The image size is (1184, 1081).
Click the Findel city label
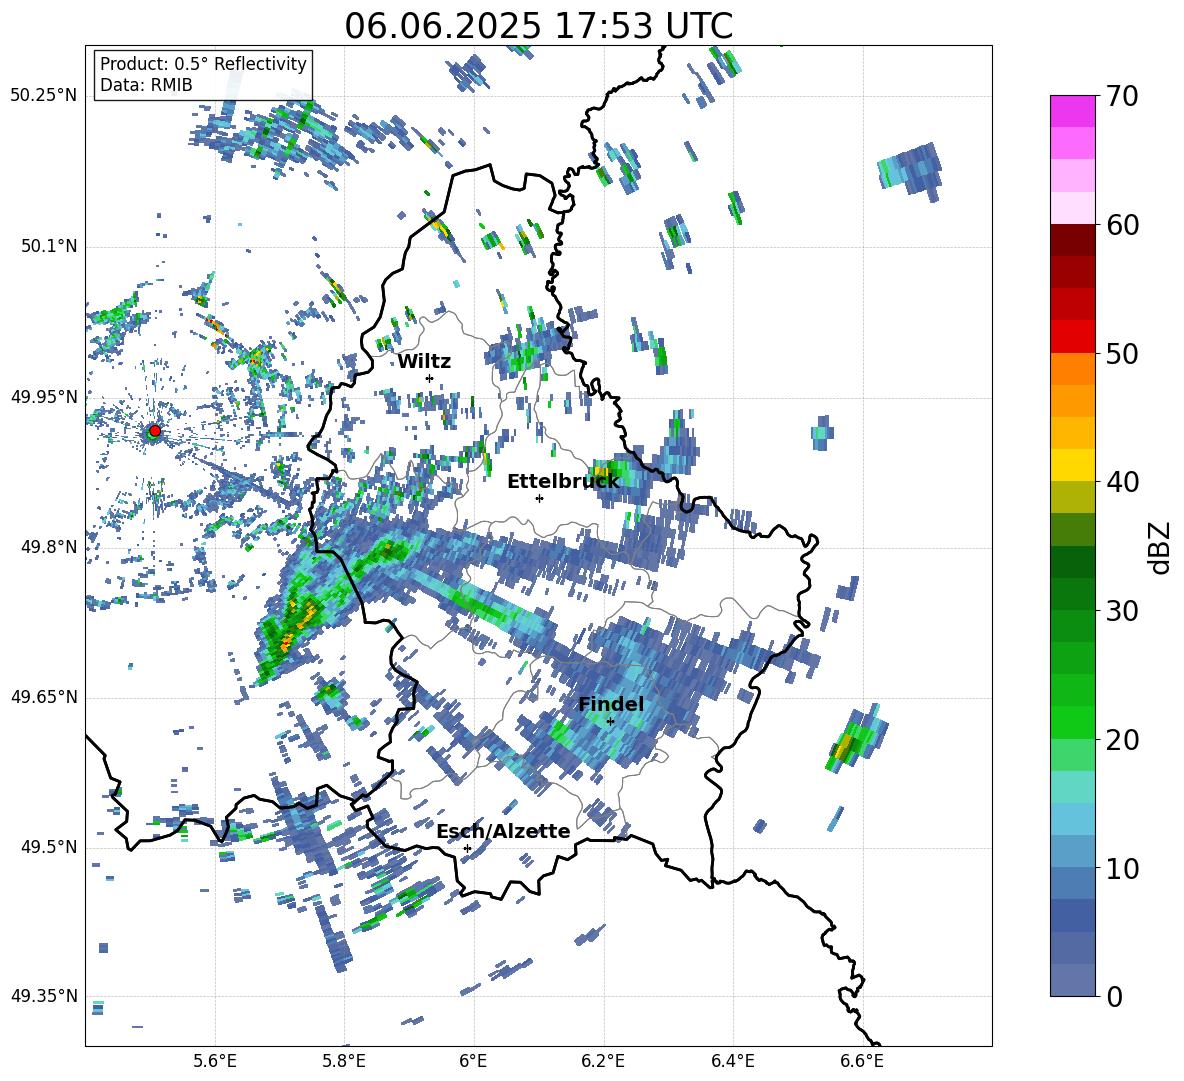(x=611, y=704)
